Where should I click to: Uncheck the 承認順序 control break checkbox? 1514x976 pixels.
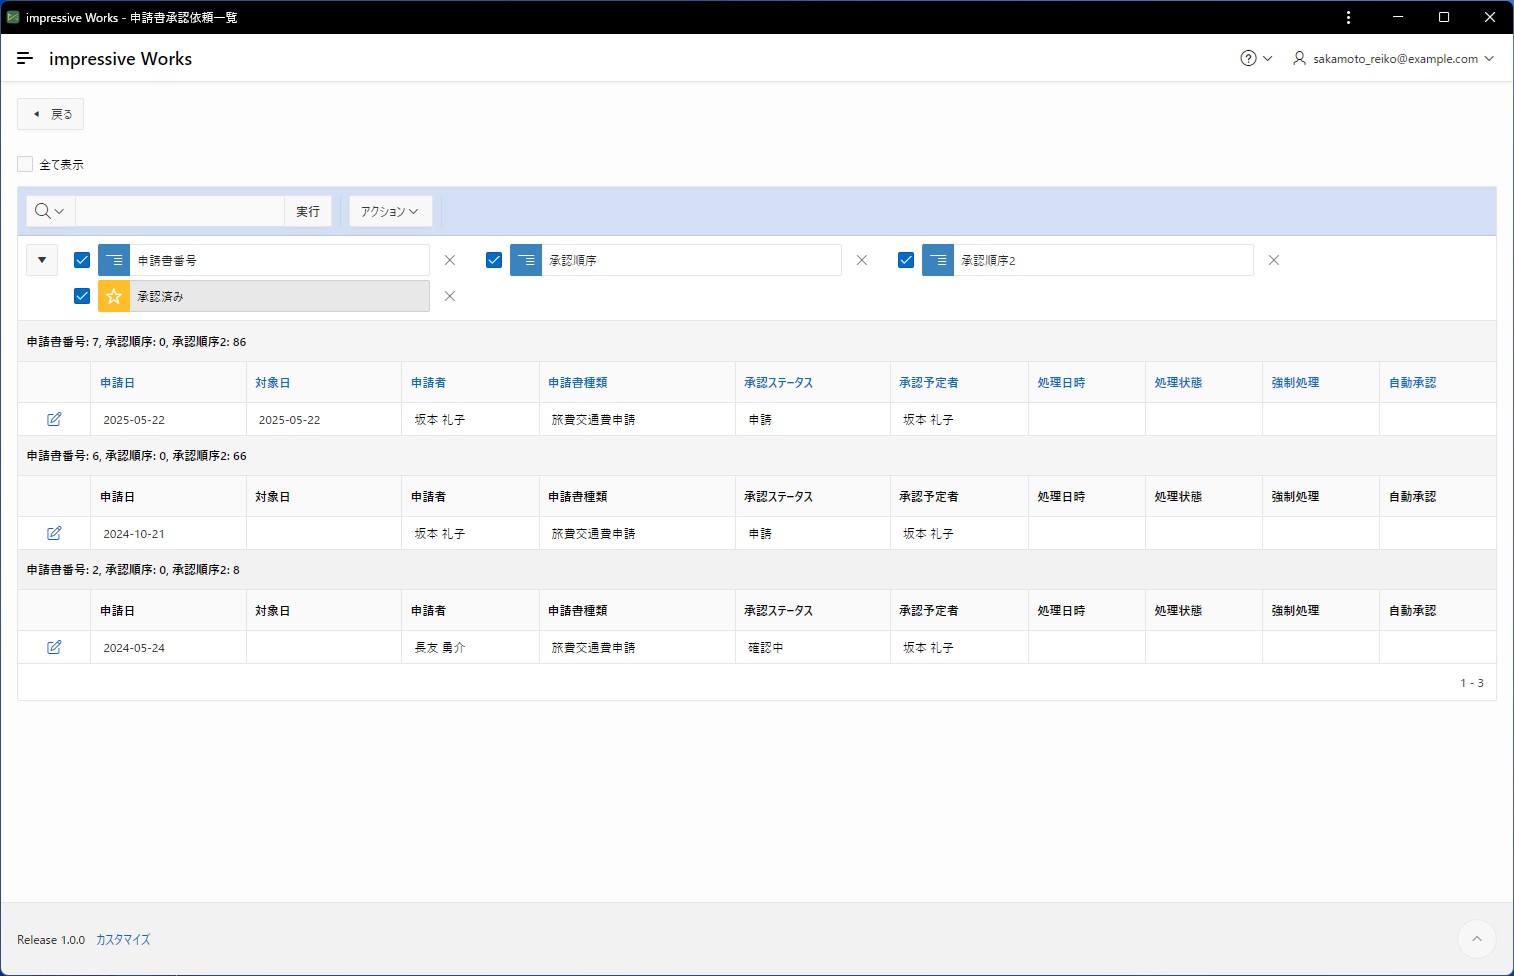pyautogui.click(x=494, y=260)
